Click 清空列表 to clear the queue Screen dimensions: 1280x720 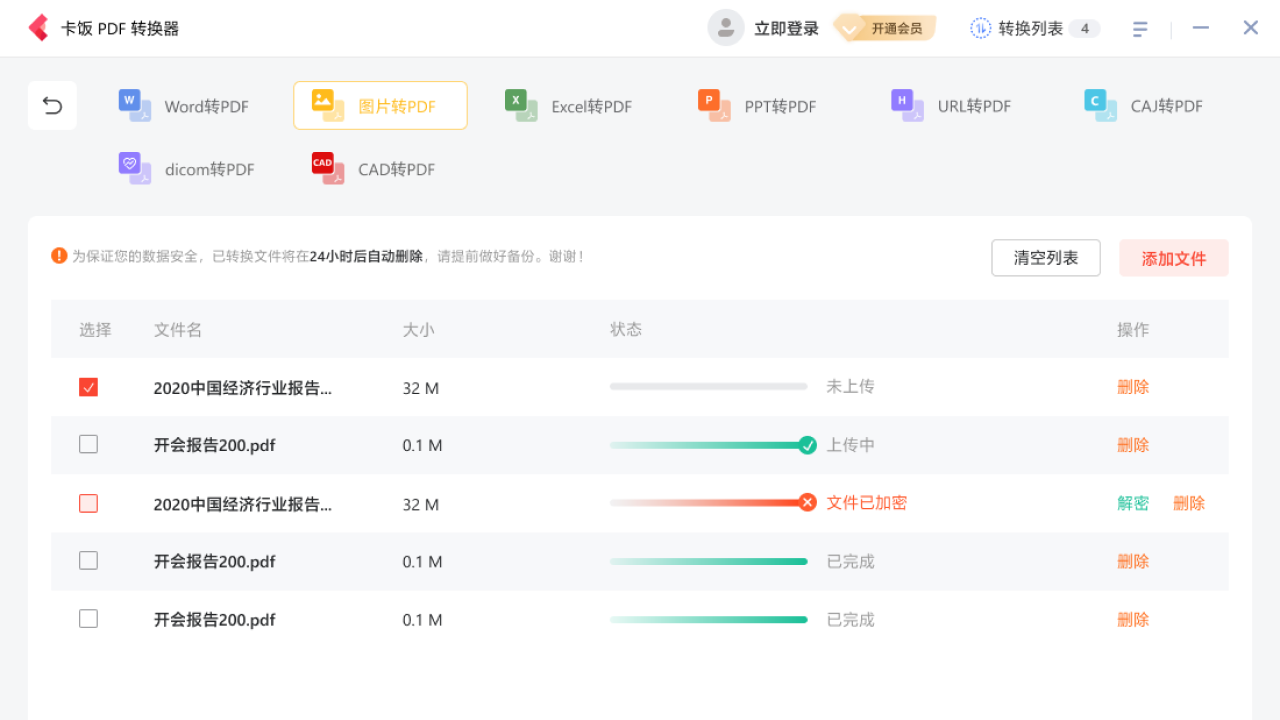[x=1045, y=257]
